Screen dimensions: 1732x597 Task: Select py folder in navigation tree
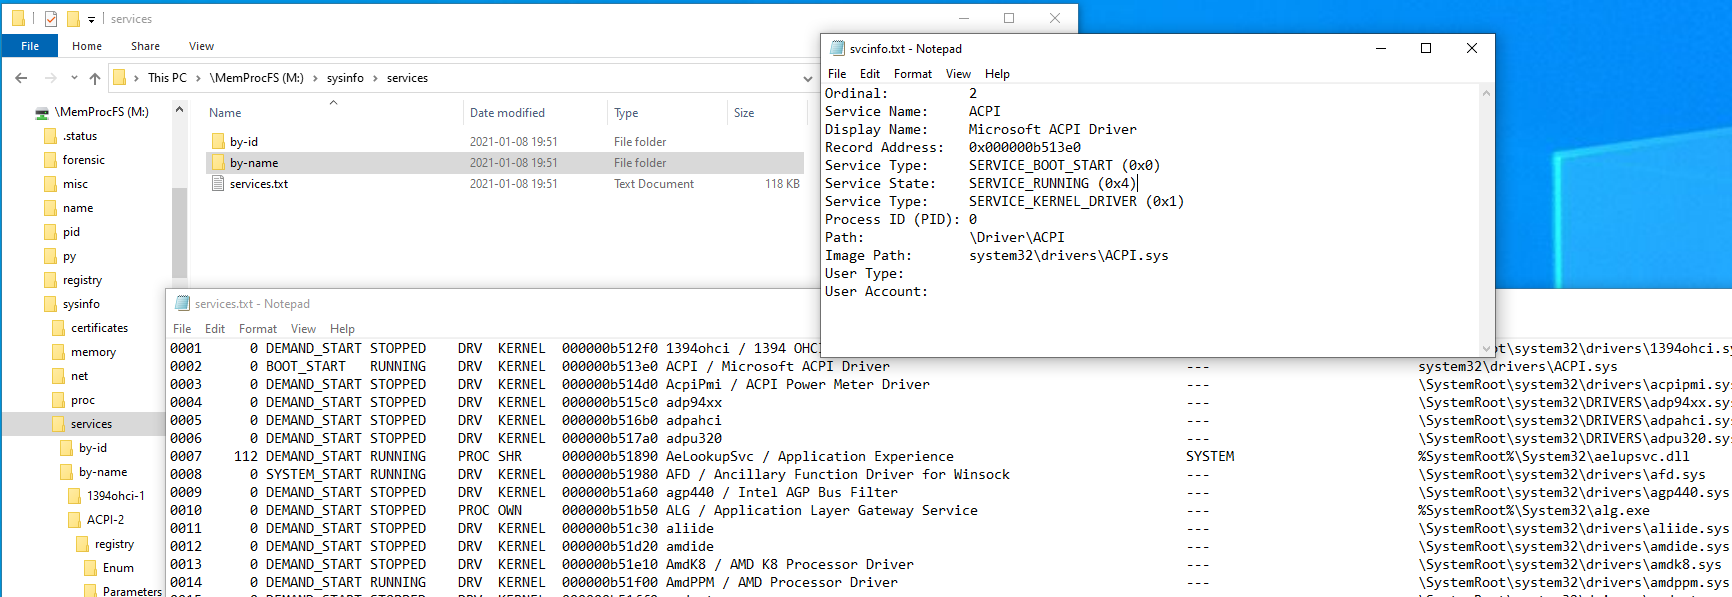[x=69, y=256]
